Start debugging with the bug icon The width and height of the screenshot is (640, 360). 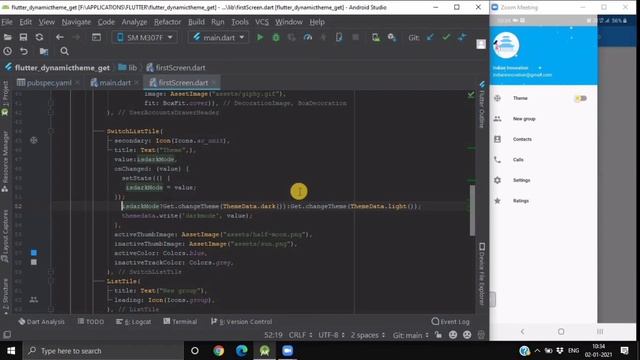coord(276,37)
